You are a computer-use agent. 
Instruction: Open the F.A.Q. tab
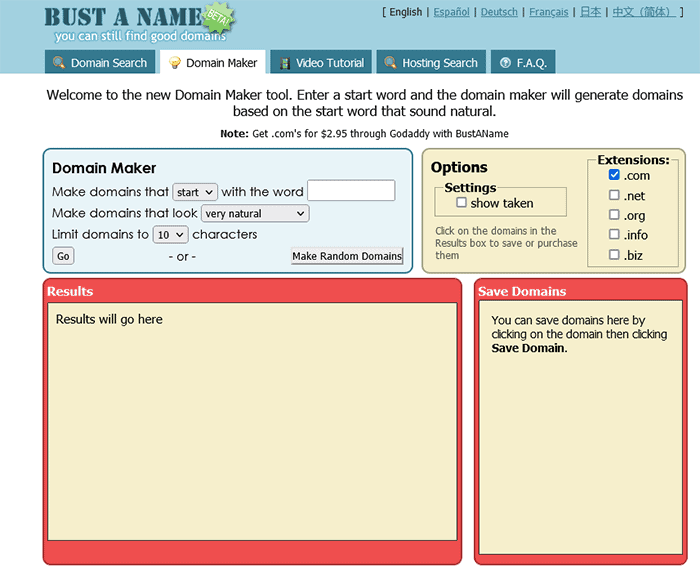523,62
